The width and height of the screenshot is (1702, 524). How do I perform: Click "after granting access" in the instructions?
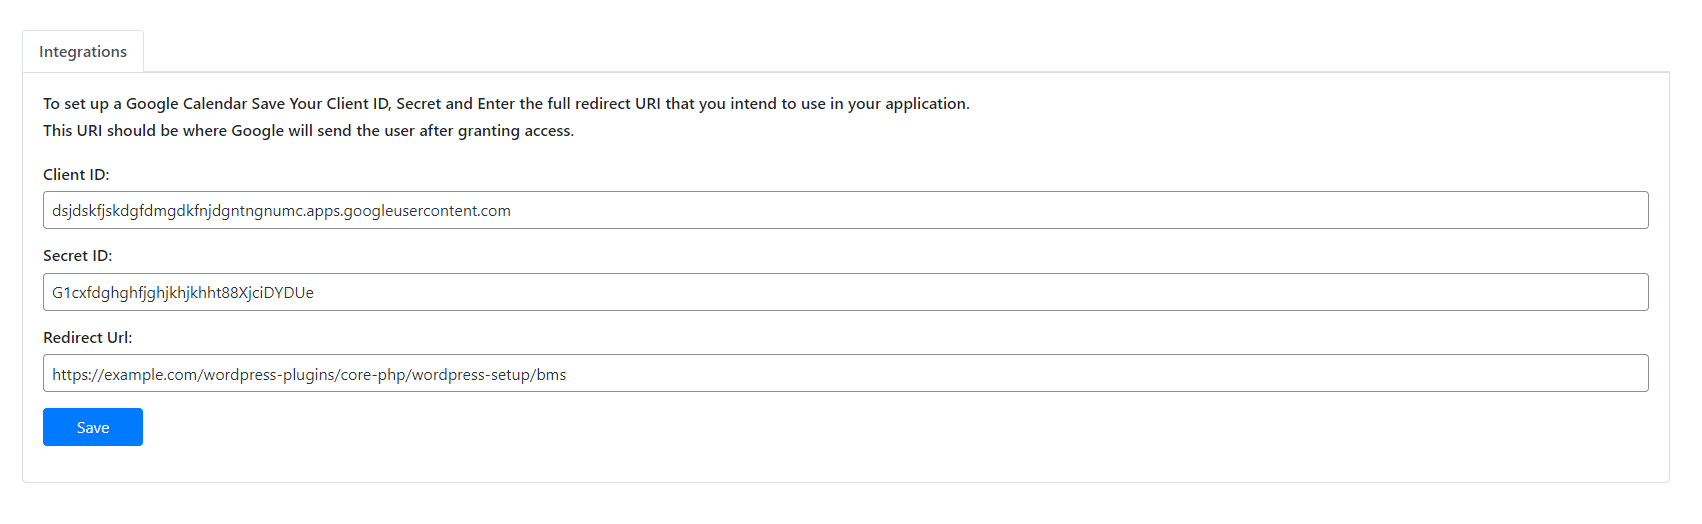coord(496,131)
